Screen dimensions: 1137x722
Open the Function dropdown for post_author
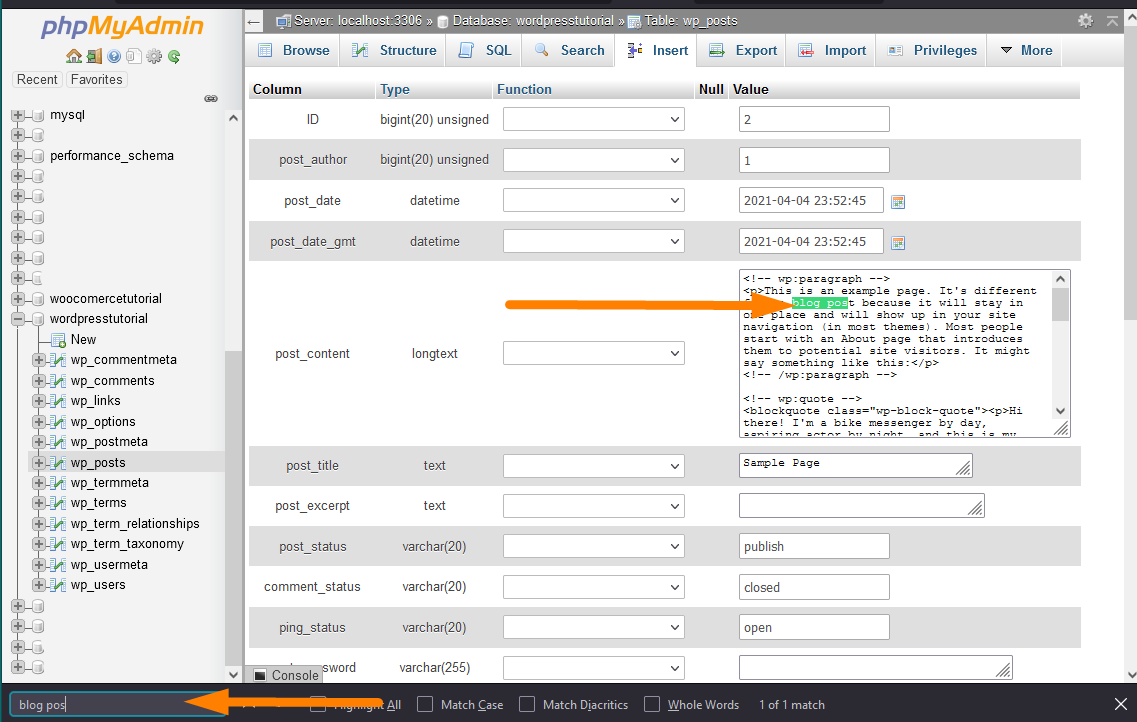coord(594,160)
